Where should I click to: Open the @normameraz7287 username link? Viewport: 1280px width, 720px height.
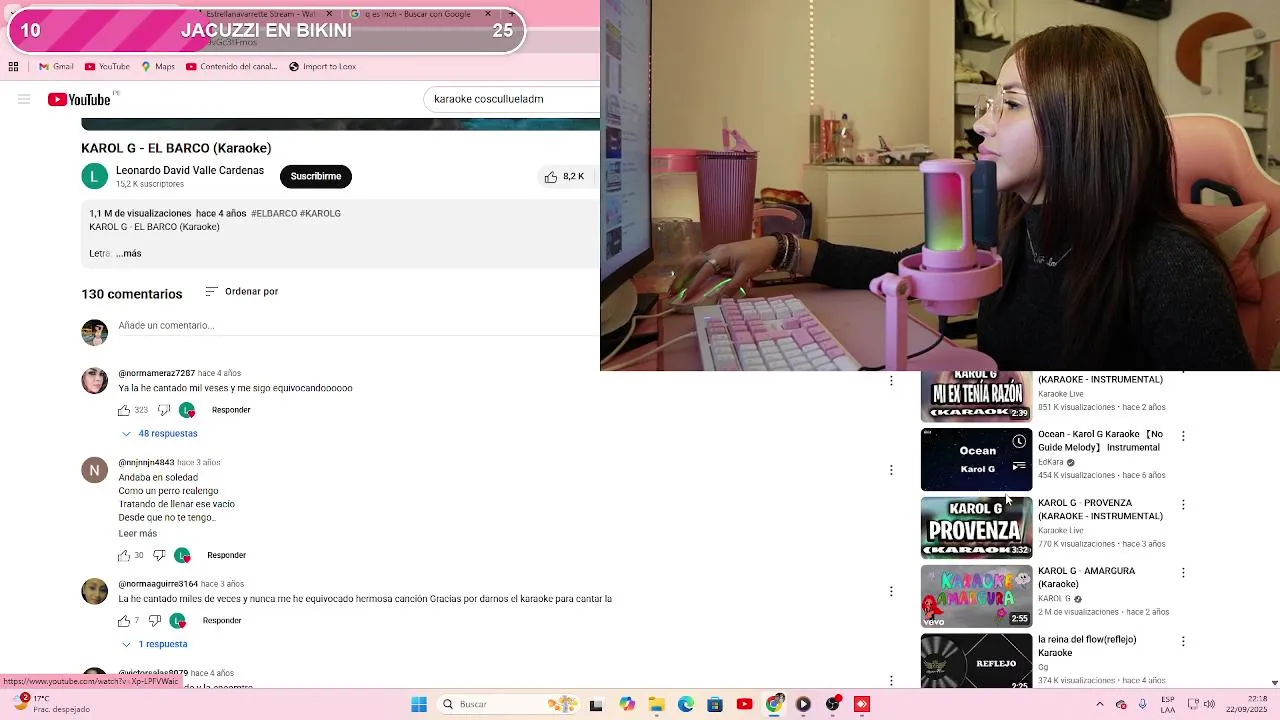(x=156, y=373)
